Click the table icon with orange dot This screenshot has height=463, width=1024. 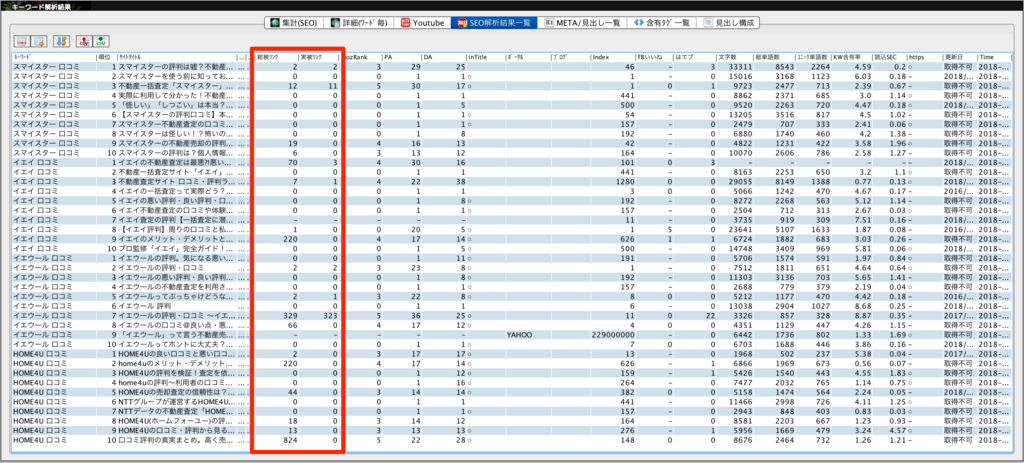[39, 41]
